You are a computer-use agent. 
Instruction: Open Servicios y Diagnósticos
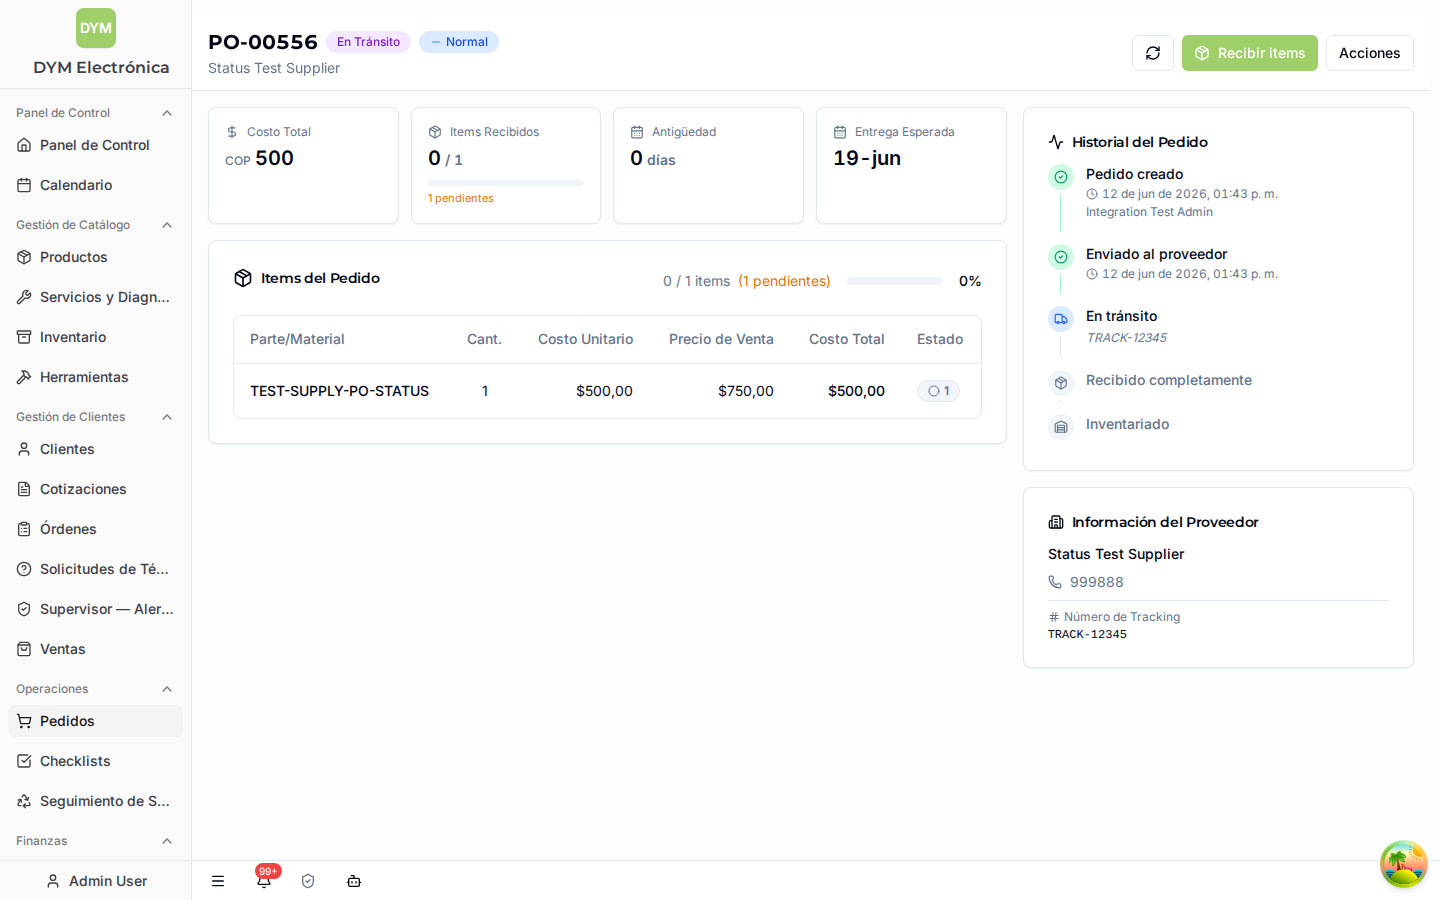pyautogui.click(x=95, y=297)
